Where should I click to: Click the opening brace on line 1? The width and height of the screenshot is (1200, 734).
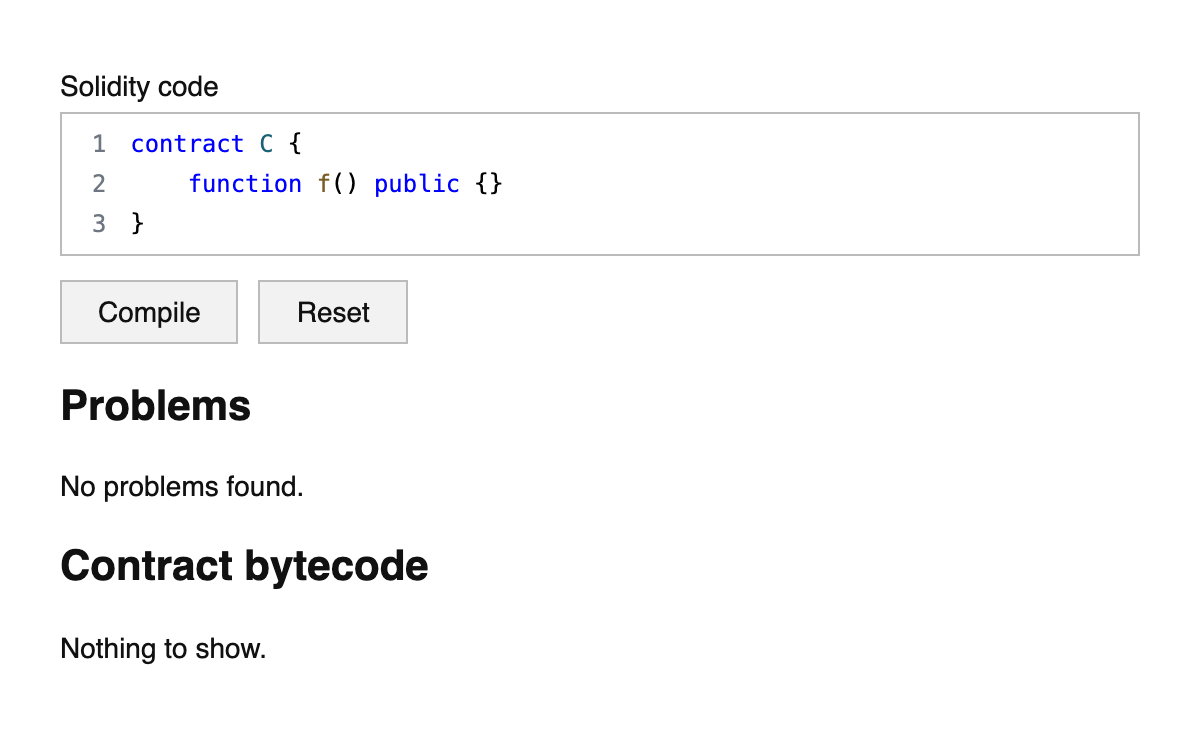click(x=295, y=144)
